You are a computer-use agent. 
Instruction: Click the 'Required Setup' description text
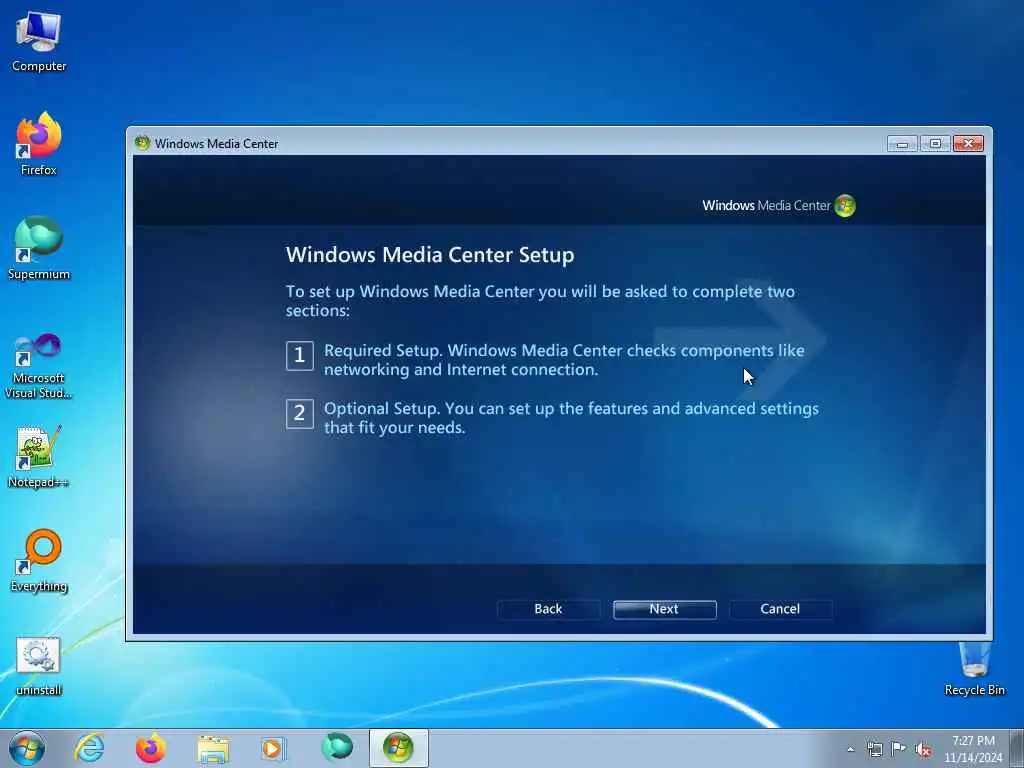[564, 360]
